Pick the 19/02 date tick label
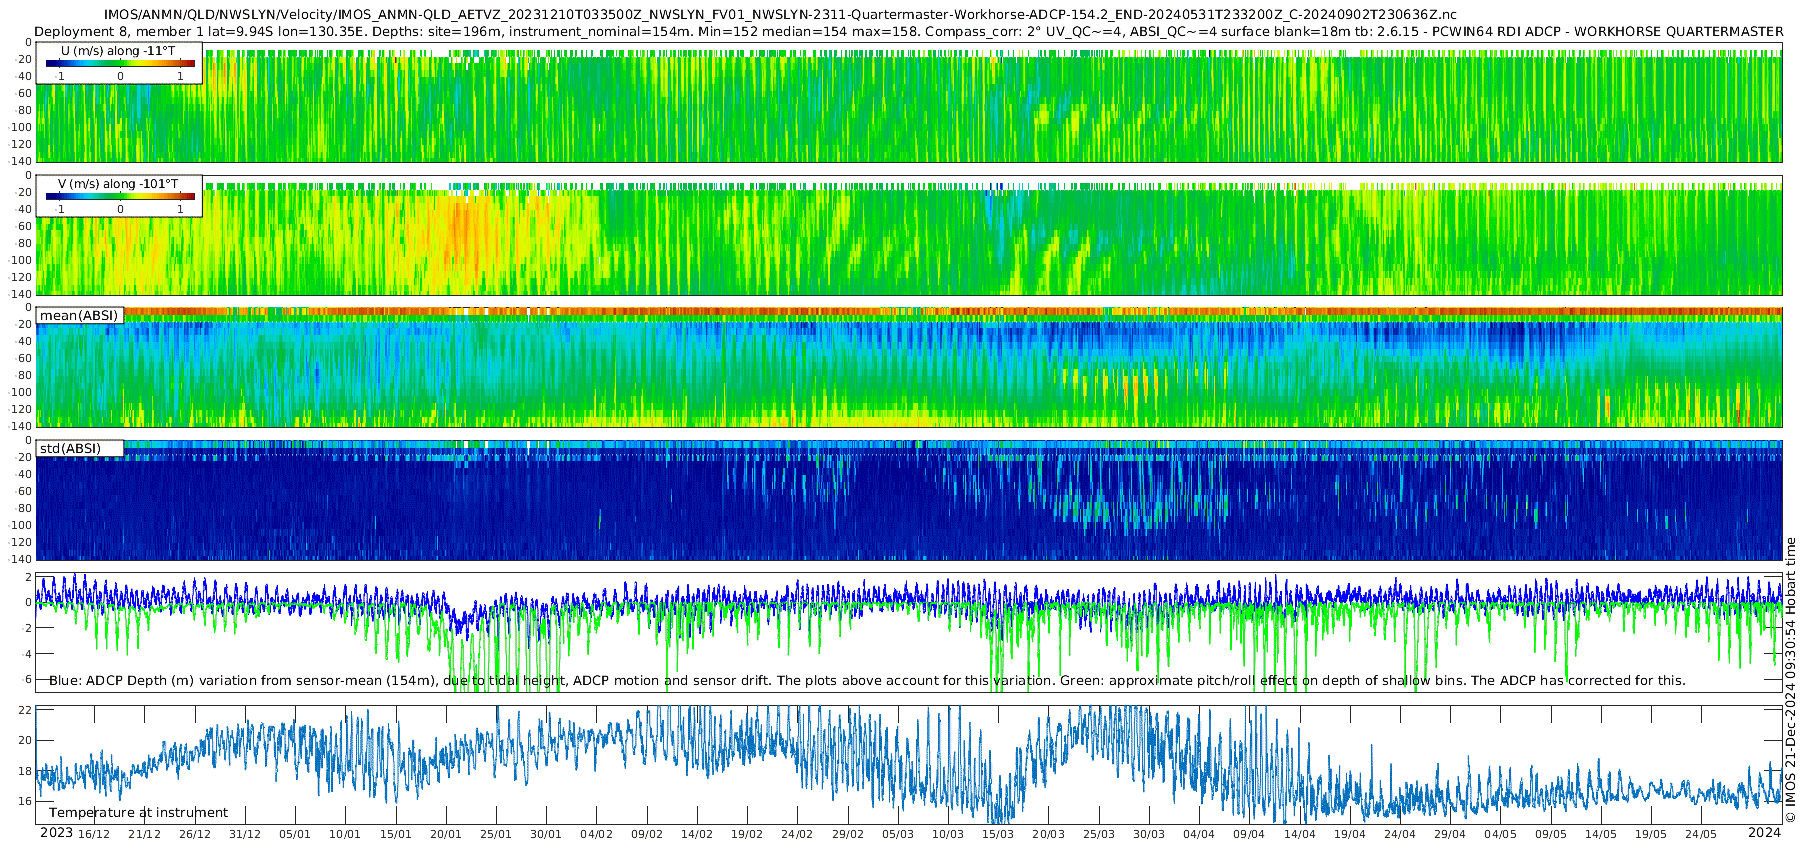 pyautogui.click(x=747, y=834)
